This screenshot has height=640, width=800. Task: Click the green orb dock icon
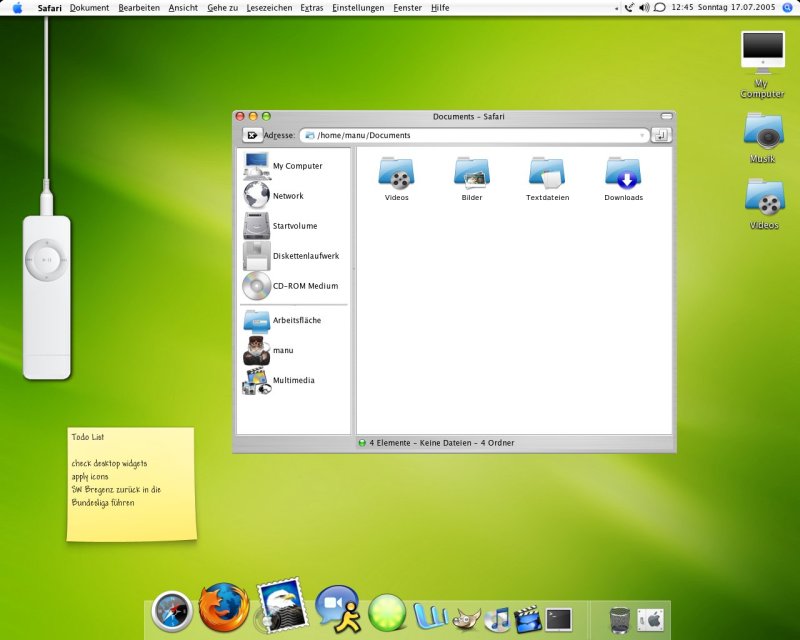387,612
